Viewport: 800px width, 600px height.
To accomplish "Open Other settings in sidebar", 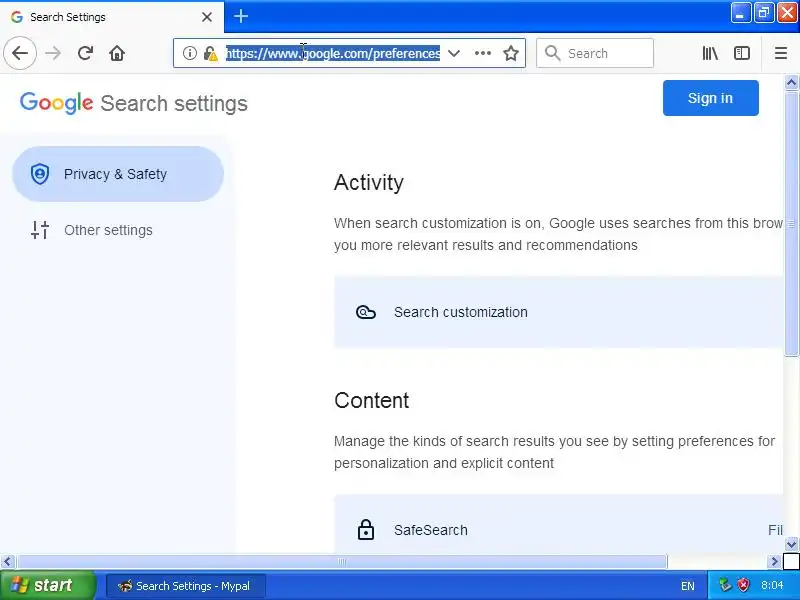I will pyautogui.click(x=118, y=230).
